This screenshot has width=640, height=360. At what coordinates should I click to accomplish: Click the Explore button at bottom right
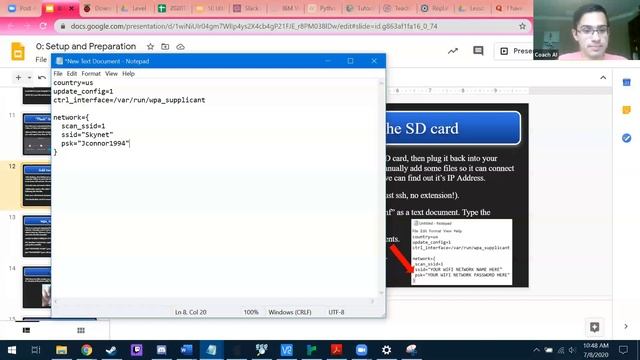(x=594, y=327)
